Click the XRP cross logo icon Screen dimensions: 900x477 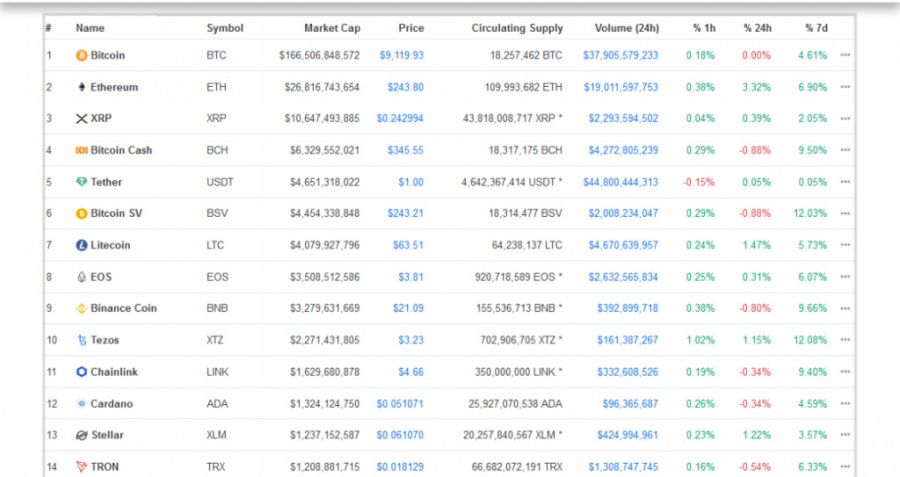click(82, 118)
